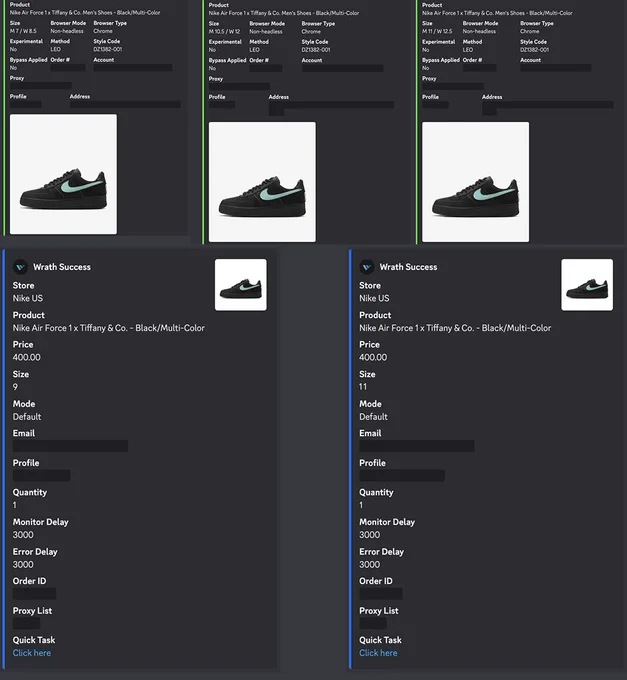The width and height of the screenshot is (627, 680).
Task: Click redacted Order ID in size 9 card
Action: pyautogui.click(x=34, y=594)
